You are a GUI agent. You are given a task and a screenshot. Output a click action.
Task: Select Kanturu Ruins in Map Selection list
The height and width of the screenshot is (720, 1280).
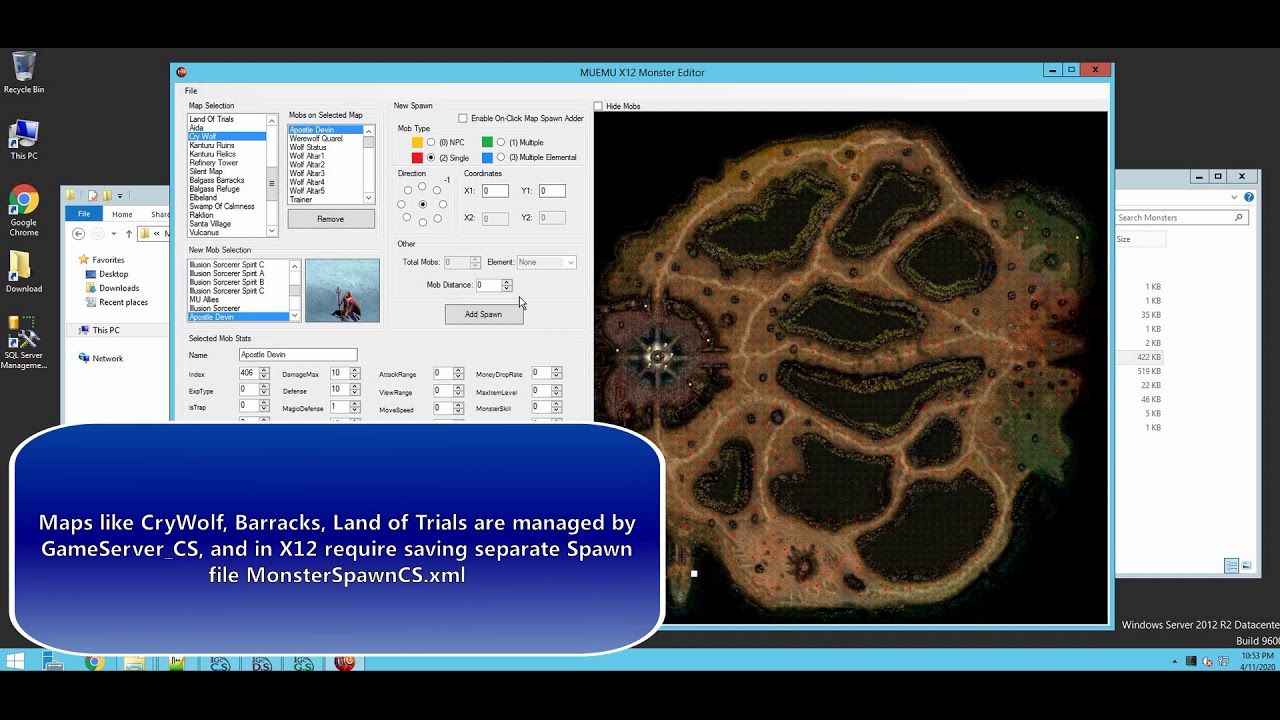coord(212,145)
